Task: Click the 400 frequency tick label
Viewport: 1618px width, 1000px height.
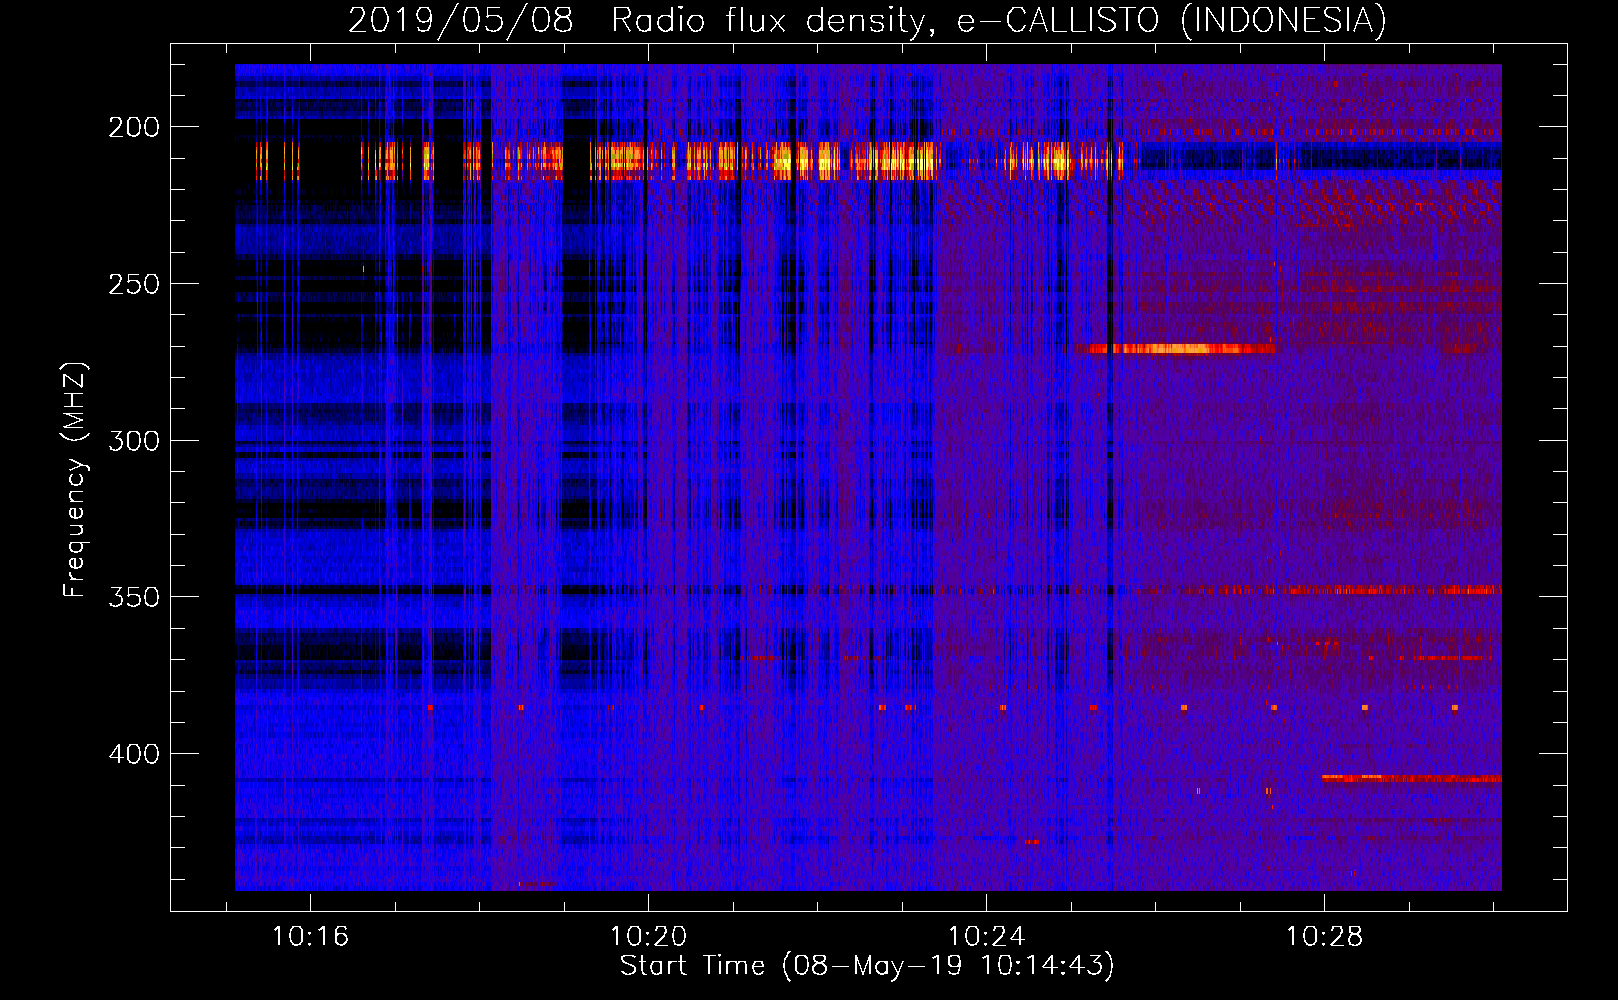Action: pos(134,754)
